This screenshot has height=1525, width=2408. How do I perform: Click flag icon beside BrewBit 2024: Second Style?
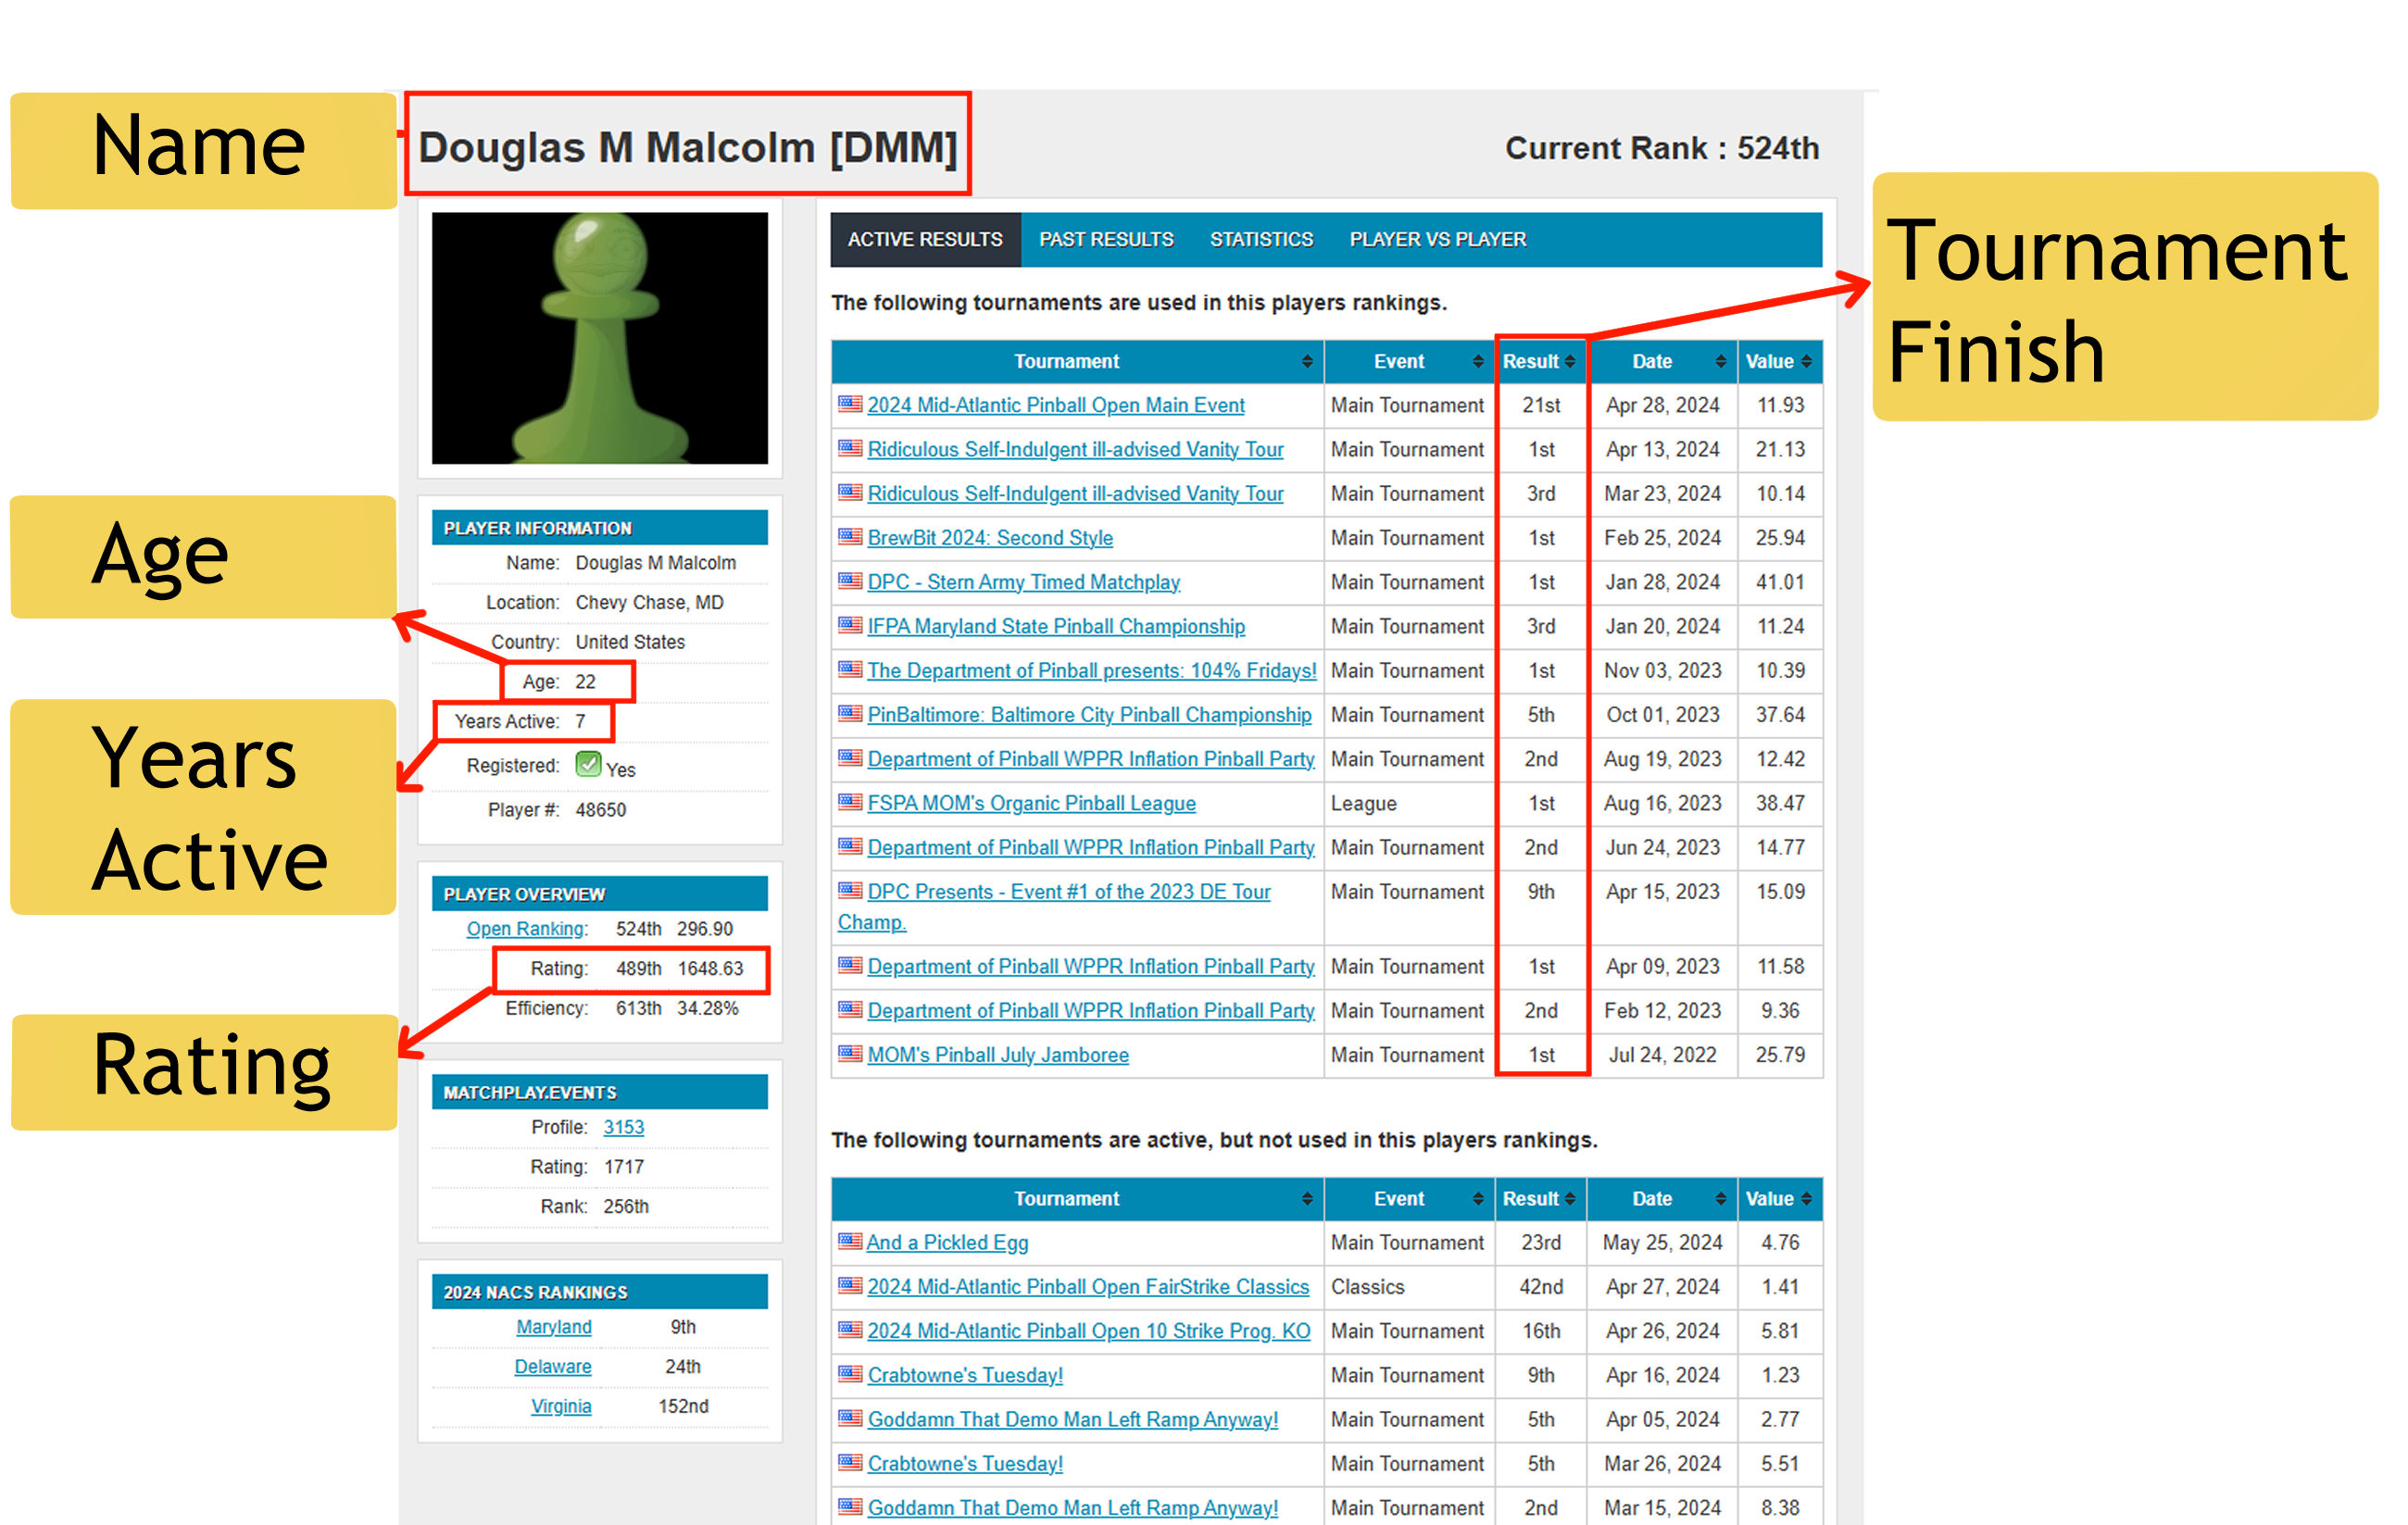850,537
